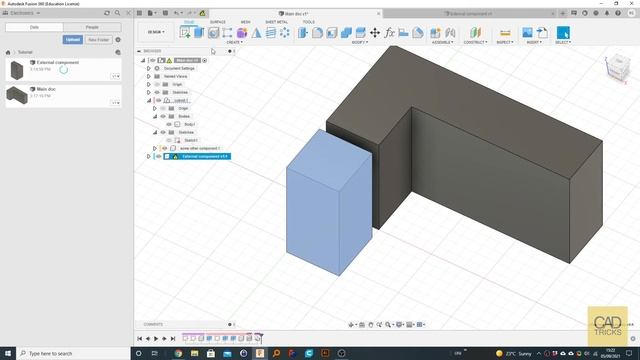Open data panel settings gear
Screen dimensions: 640x360
click(118, 40)
